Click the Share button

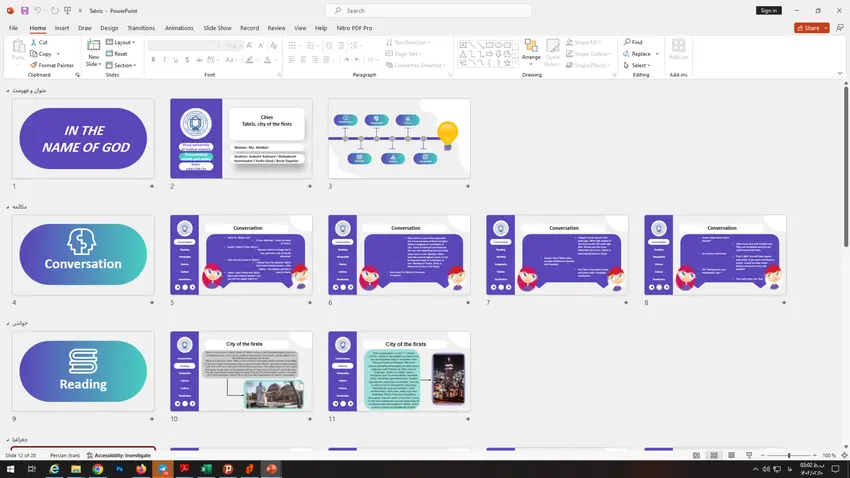point(810,28)
